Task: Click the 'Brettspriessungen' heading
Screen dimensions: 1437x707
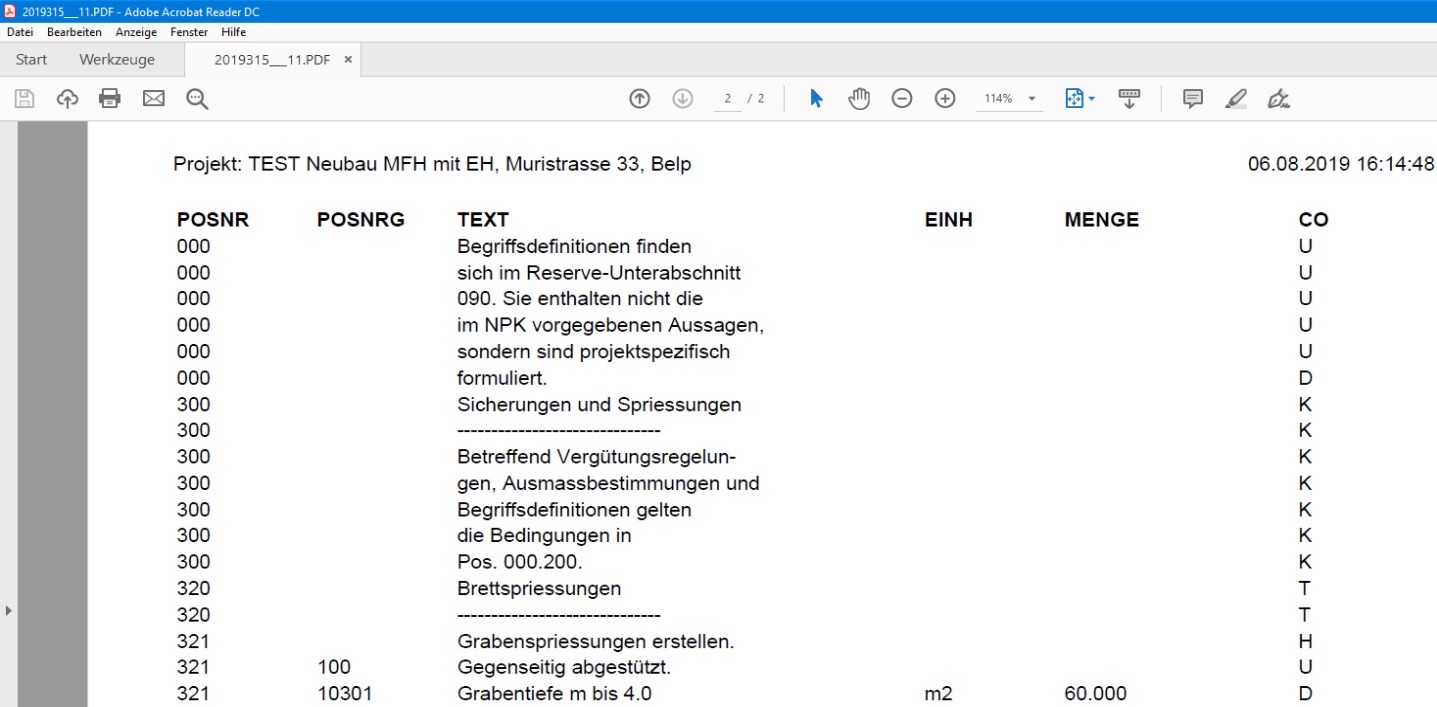Action: pyautogui.click(x=539, y=588)
